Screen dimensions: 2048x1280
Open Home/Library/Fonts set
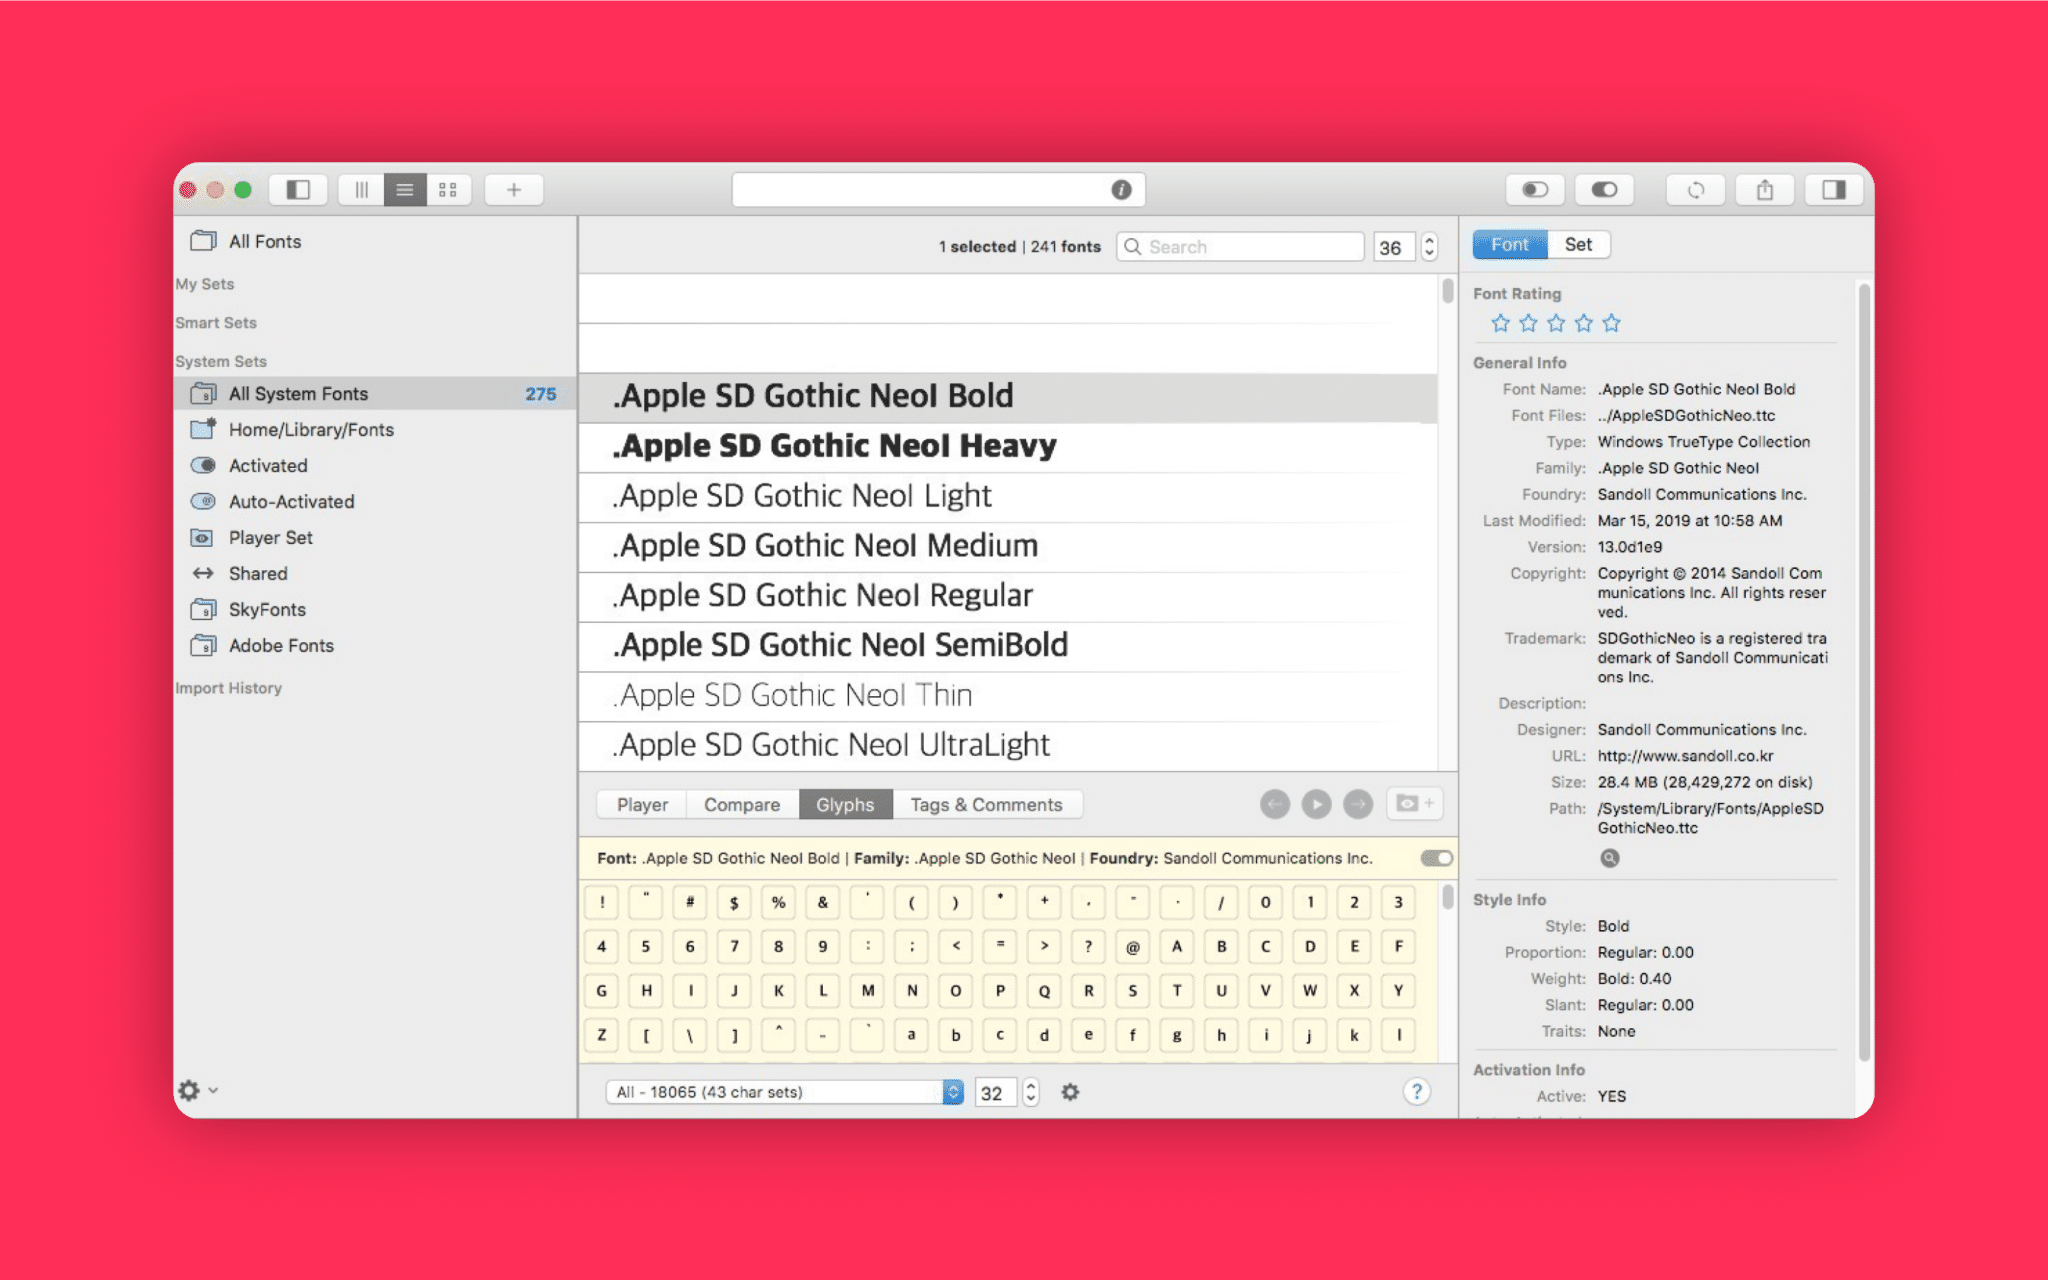coord(311,430)
